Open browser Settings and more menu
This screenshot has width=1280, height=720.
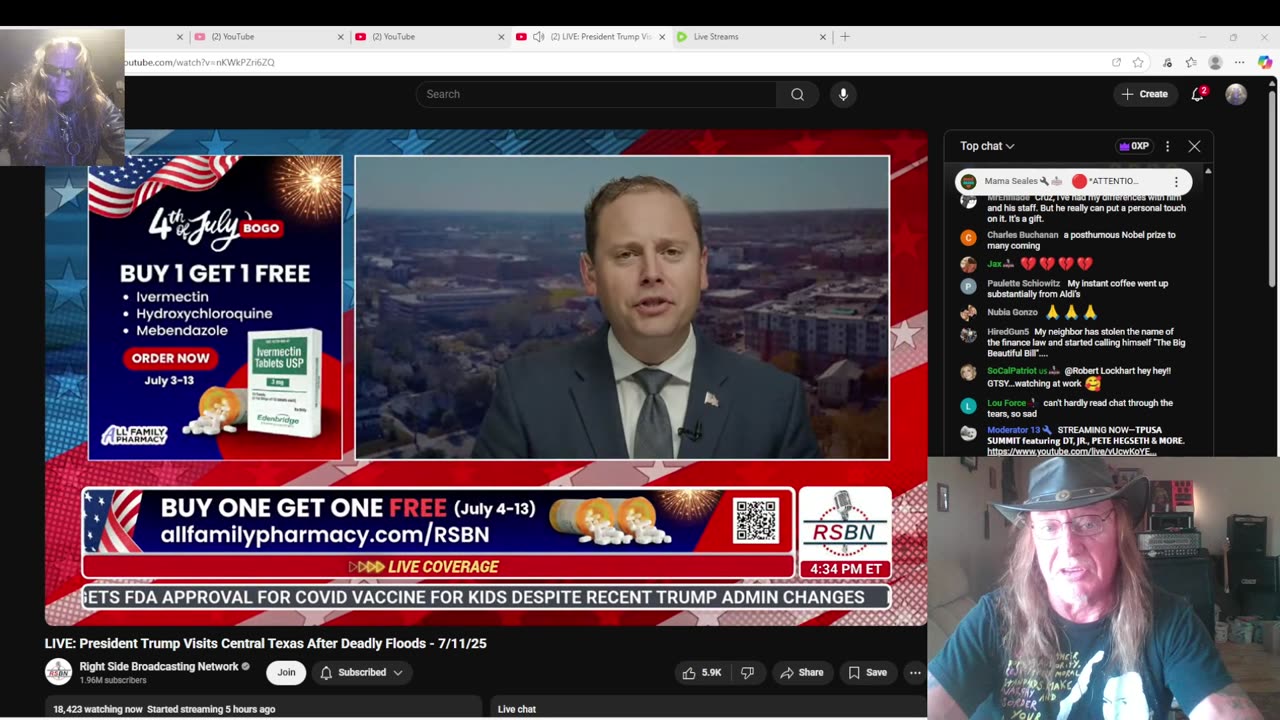click(x=1240, y=62)
